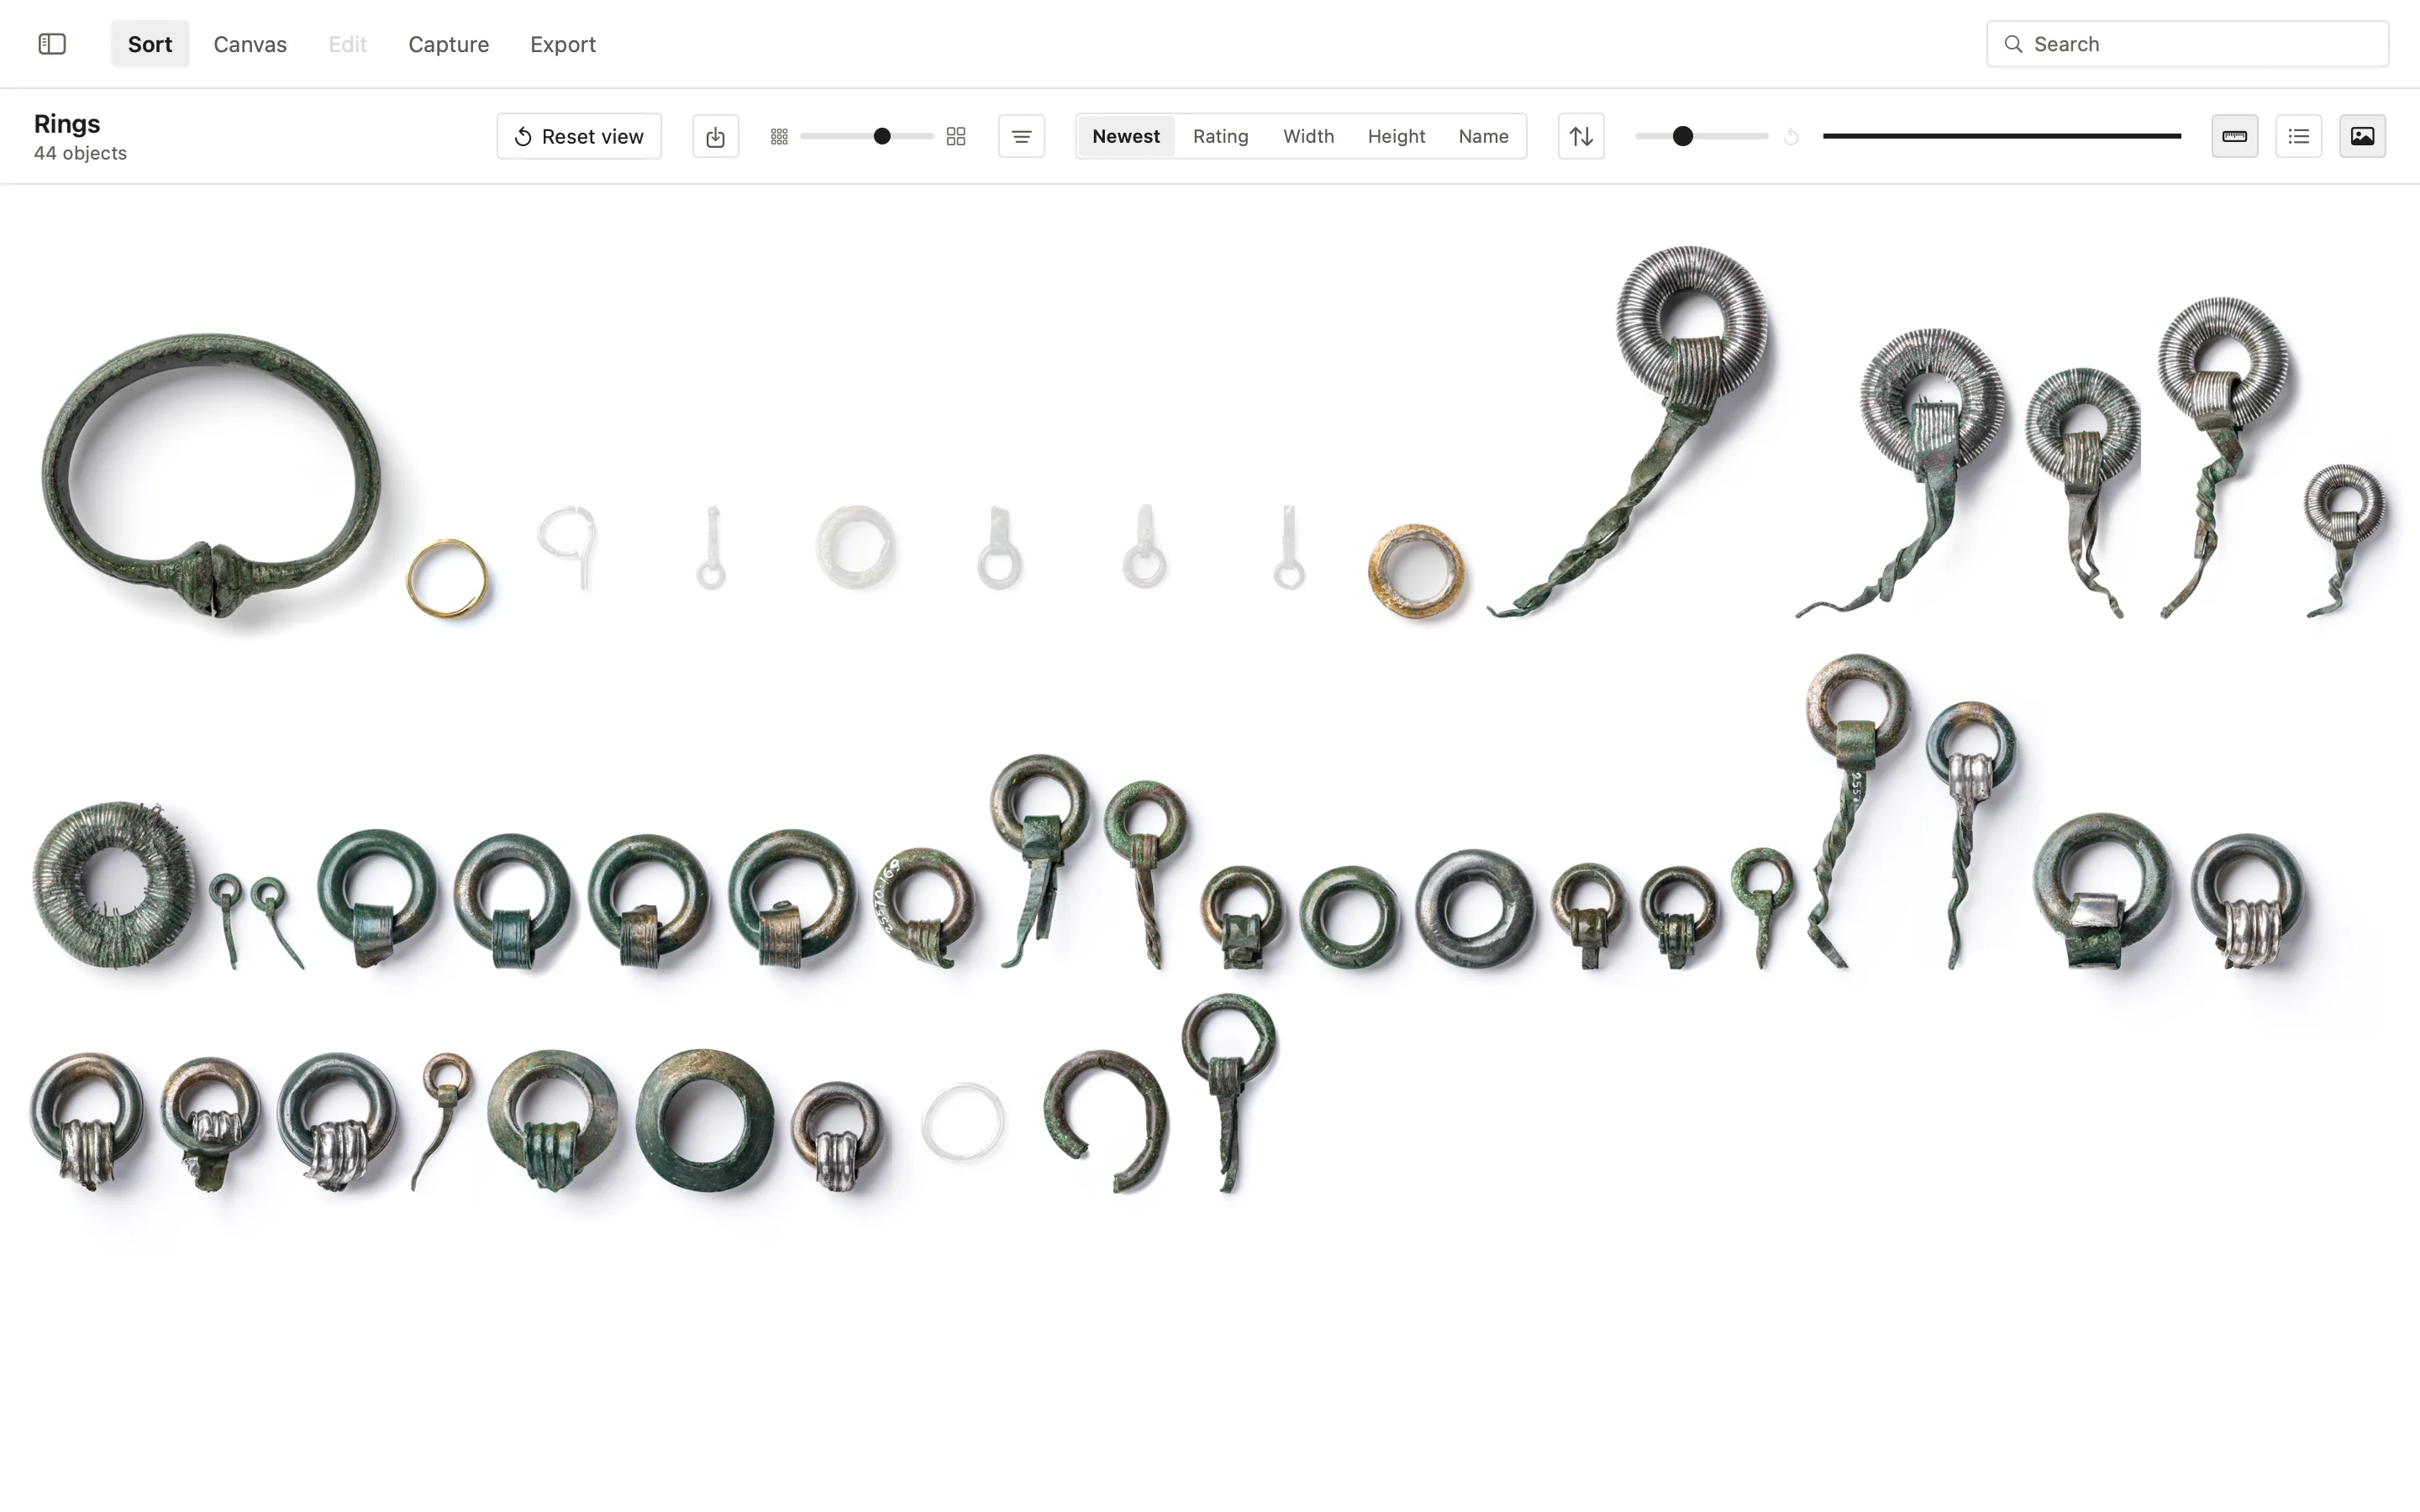The width and height of the screenshot is (2420, 1512).
Task: Toggle the ruler scale icon
Action: 2234,136
